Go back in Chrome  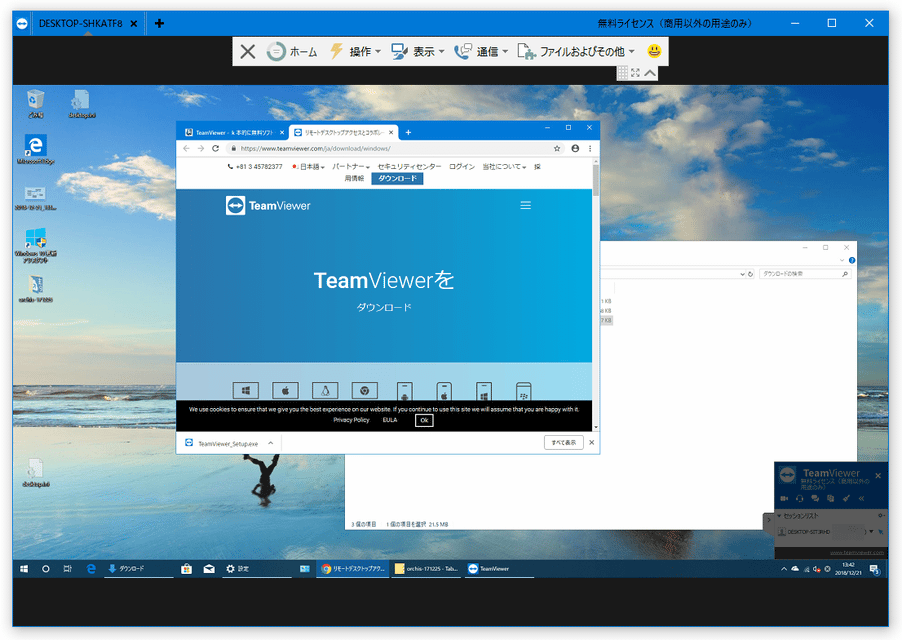186,148
